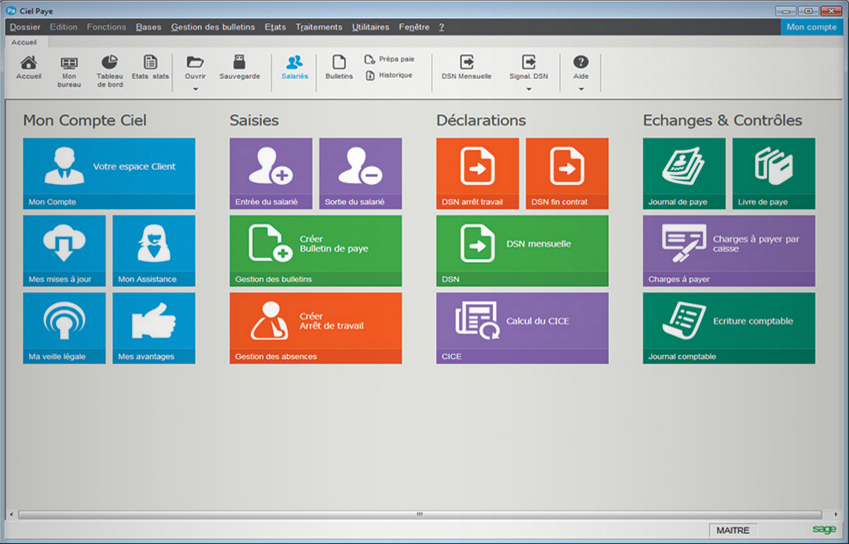Open Prépa paie in toolbar
This screenshot has width=849, height=544.
pyautogui.click(x=389, y=59)
